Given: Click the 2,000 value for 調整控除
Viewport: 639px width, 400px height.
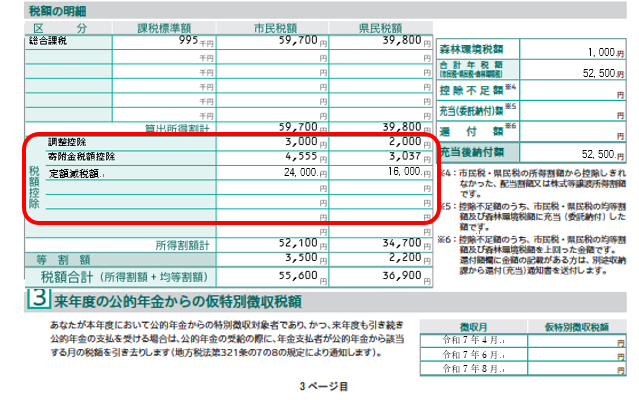Looking at the screenshot, I should coord(405,141).
